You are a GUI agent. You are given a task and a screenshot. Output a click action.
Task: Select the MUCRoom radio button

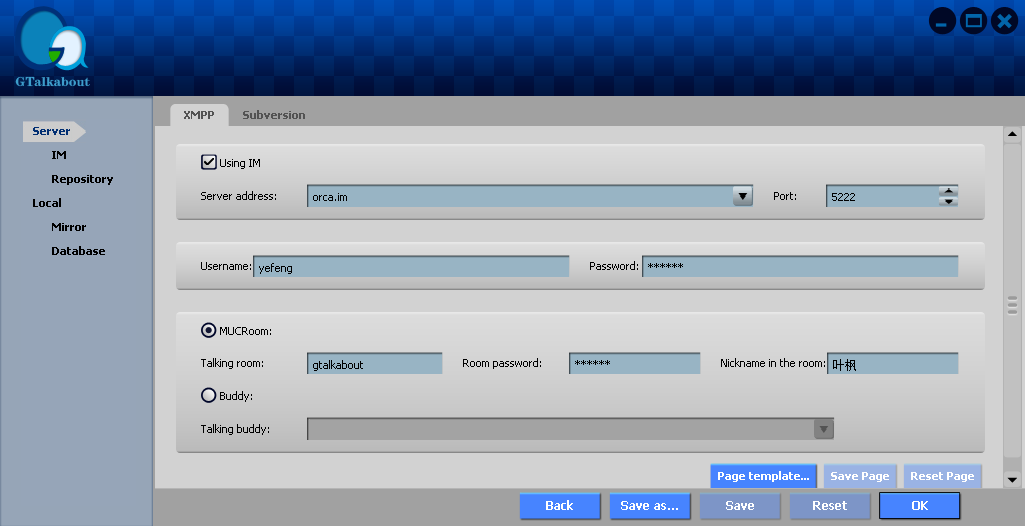click(209, 331)
